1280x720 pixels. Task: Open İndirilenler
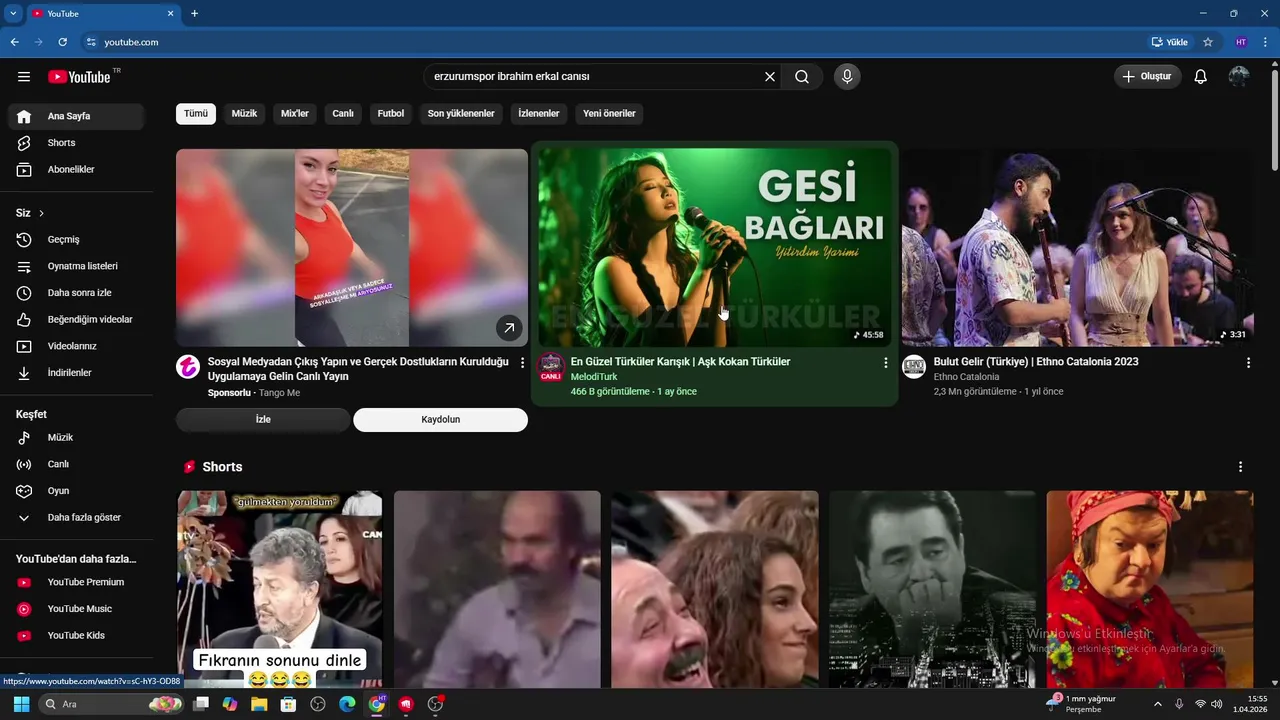pos(76,373)
